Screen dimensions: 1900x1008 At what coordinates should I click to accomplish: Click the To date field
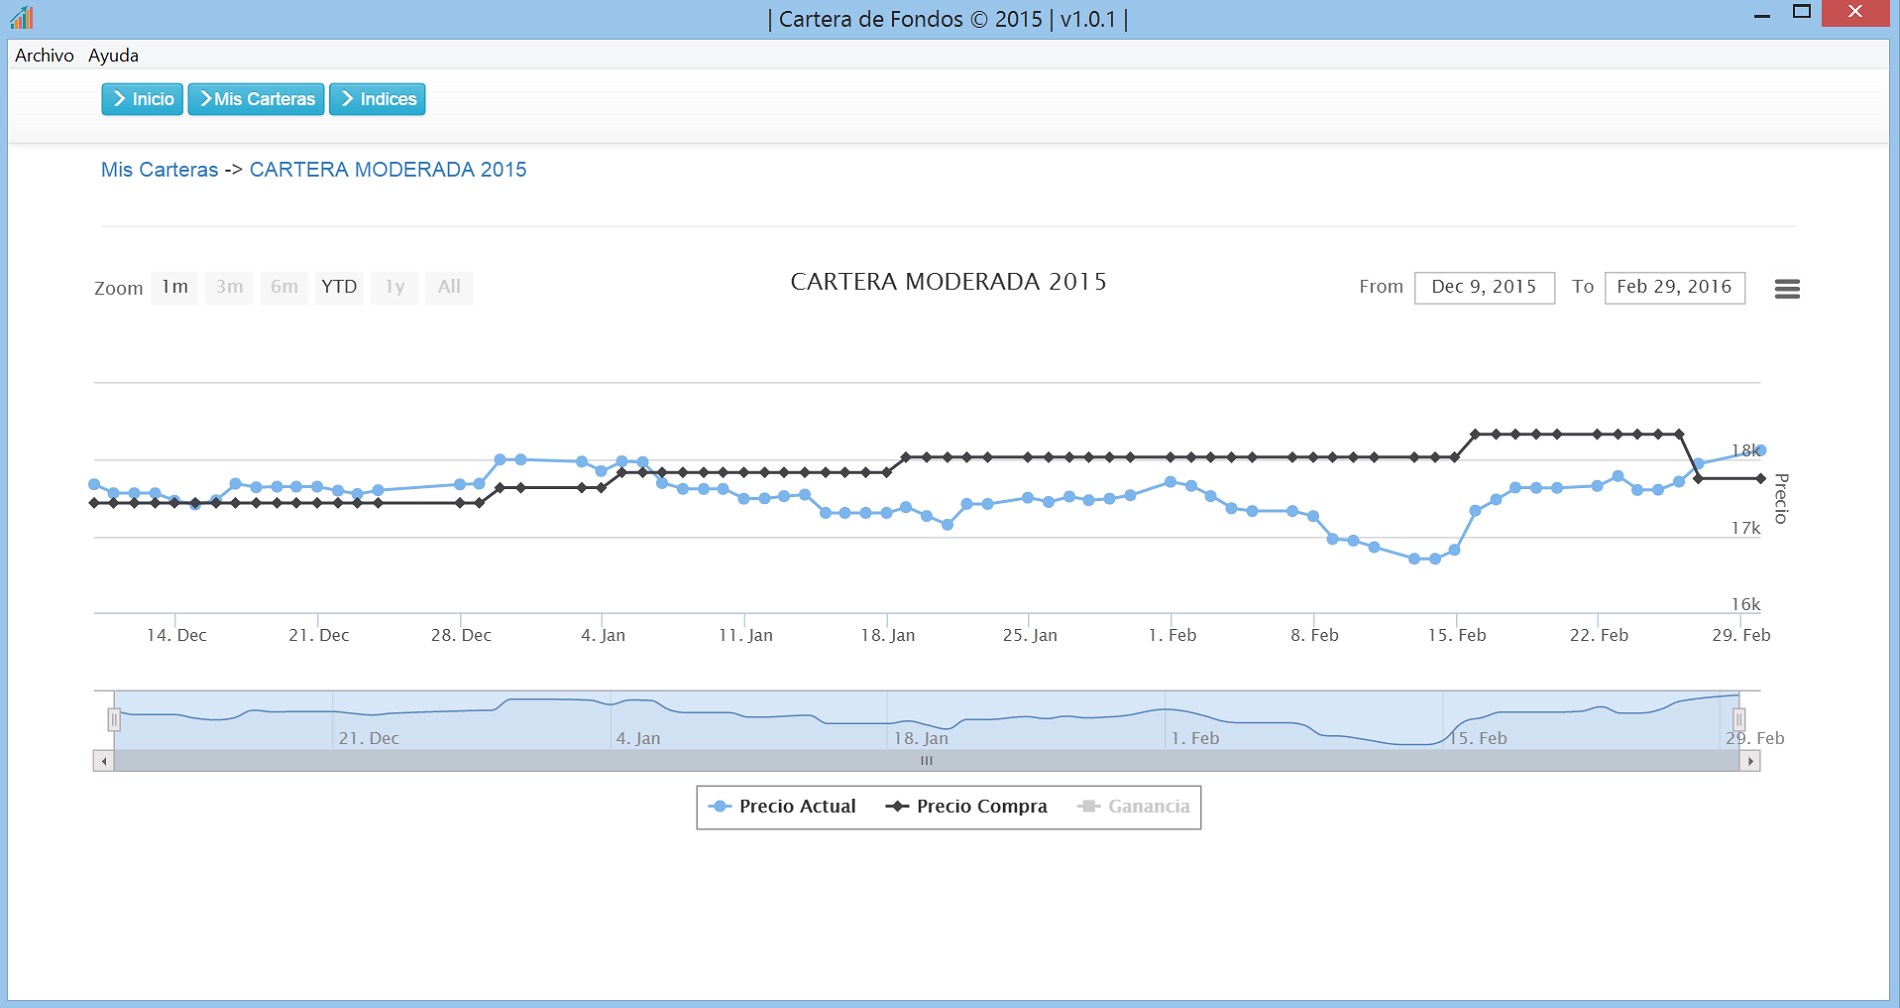point(1674,288)
